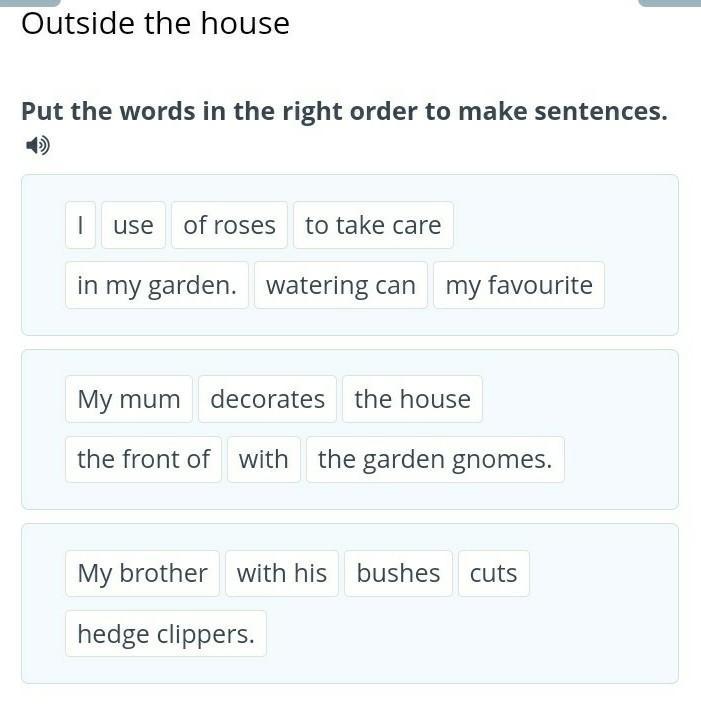Select the "hedge clippers." tile
The image size is (701, 711).
(x=166, y=633)
